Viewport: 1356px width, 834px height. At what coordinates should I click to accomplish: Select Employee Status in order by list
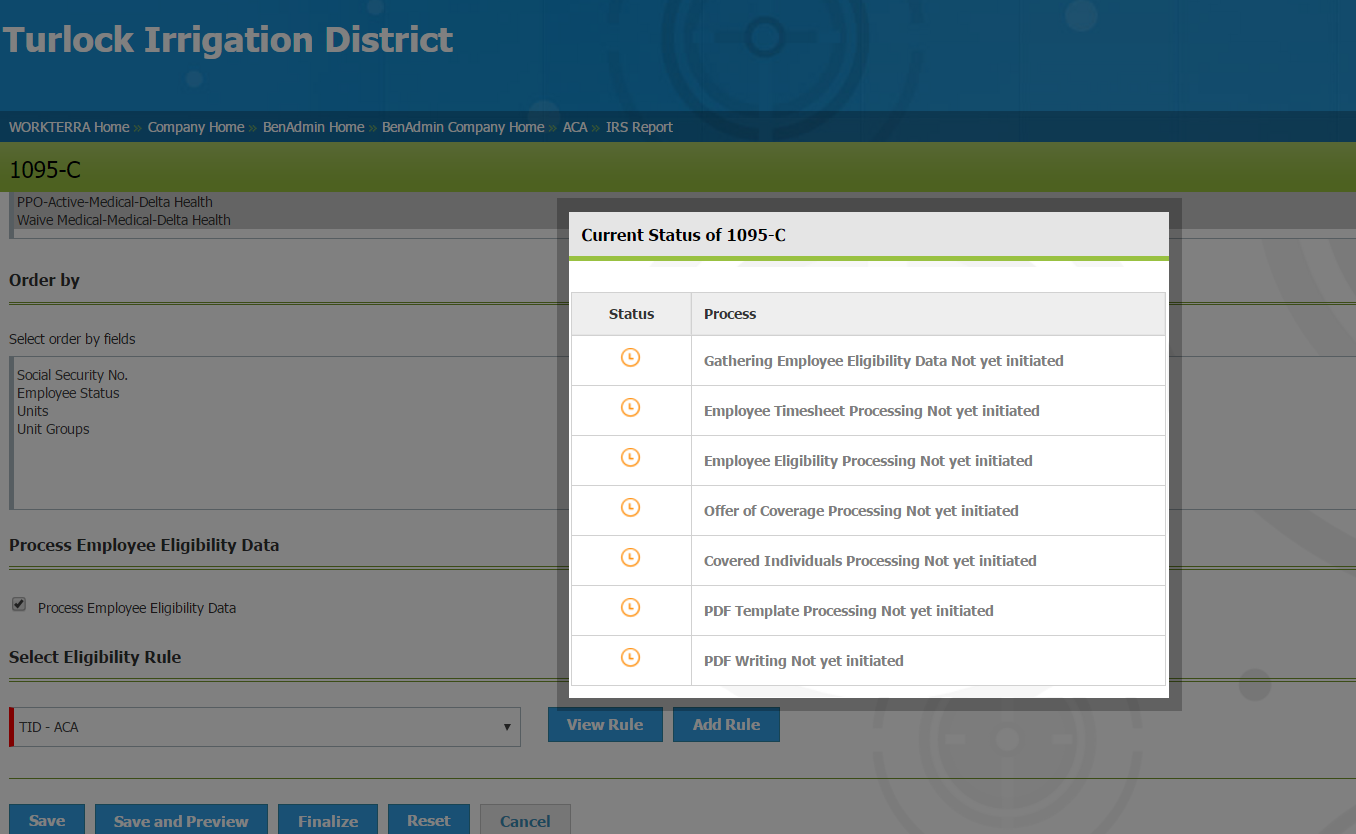(68, 393)
